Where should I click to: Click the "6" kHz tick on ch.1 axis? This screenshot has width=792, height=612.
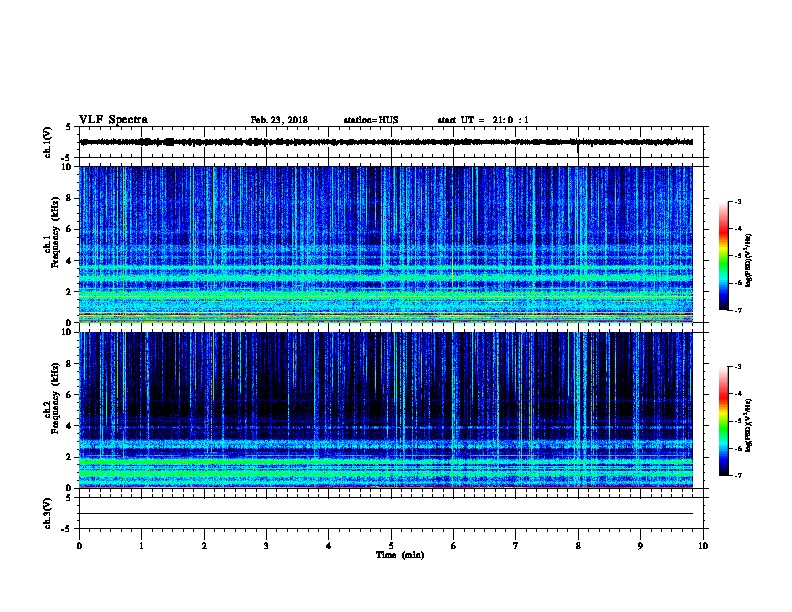coord(70,229)
